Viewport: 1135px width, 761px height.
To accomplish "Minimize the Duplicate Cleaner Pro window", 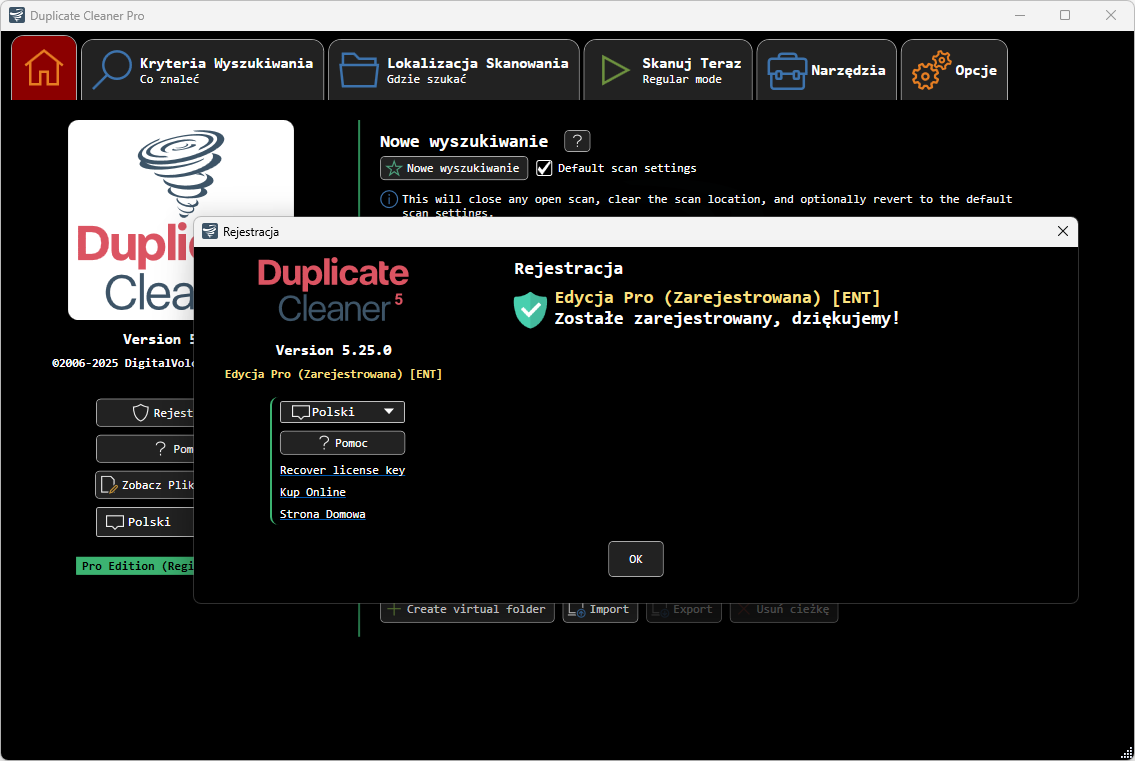I will tap(1020, 15).
